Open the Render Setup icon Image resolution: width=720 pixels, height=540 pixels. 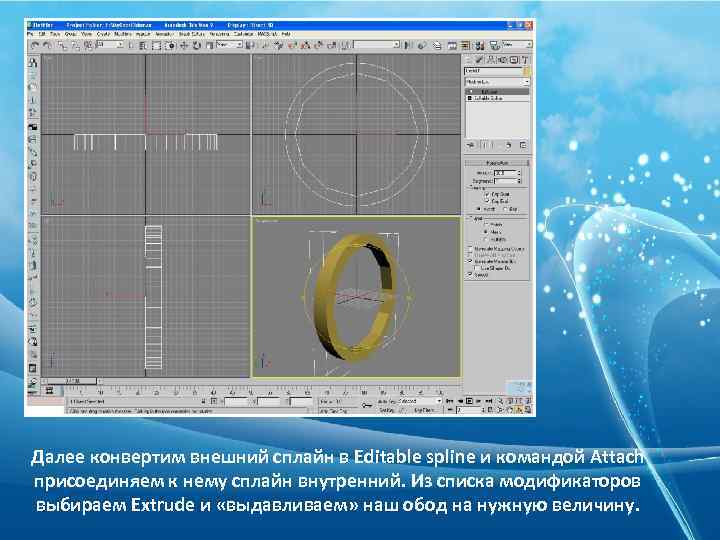coord(494,45)
